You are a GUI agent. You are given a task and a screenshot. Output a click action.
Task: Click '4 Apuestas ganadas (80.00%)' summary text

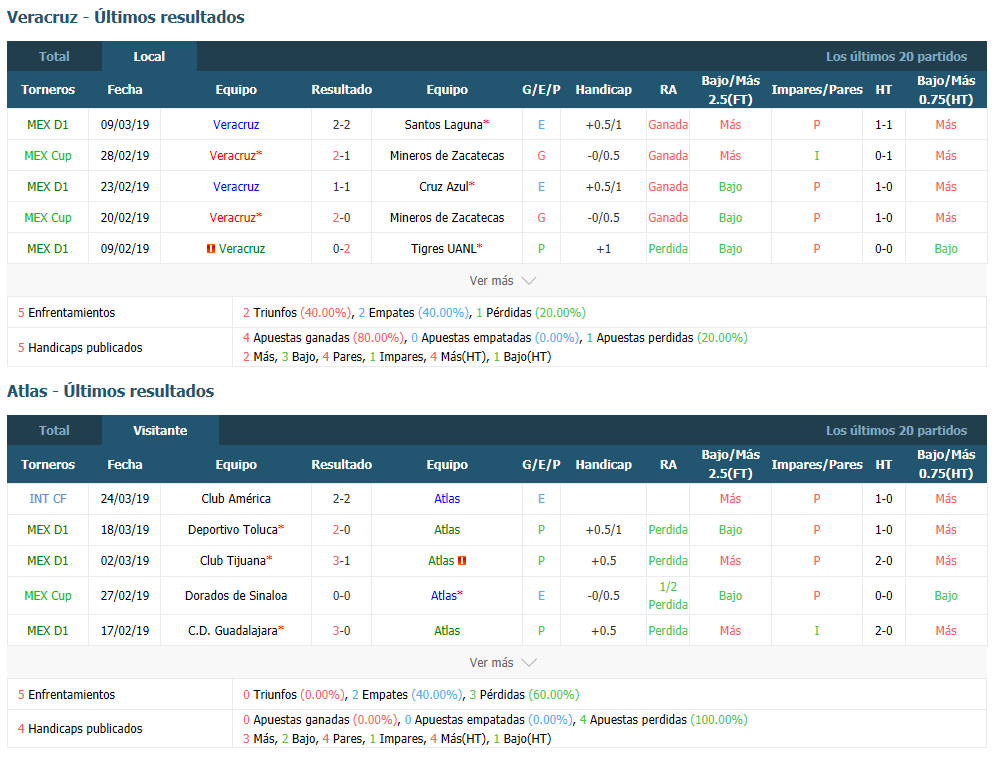point(323,338)
